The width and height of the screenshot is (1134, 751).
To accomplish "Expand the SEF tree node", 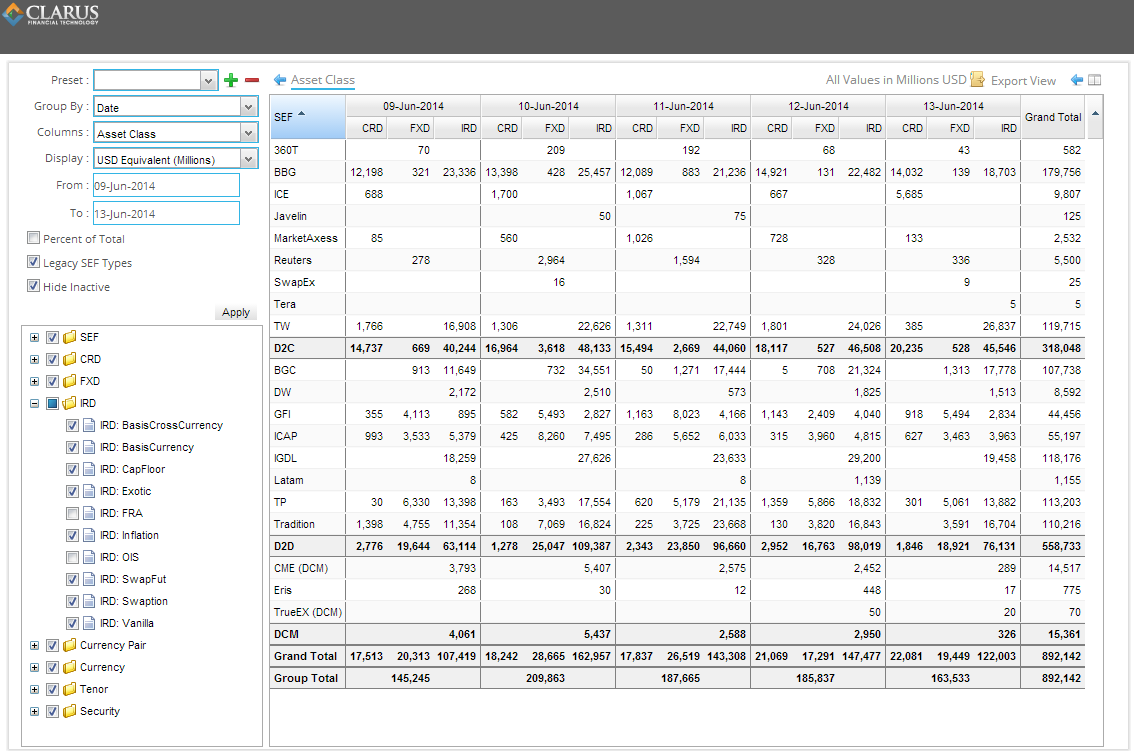I will point(34,337).
